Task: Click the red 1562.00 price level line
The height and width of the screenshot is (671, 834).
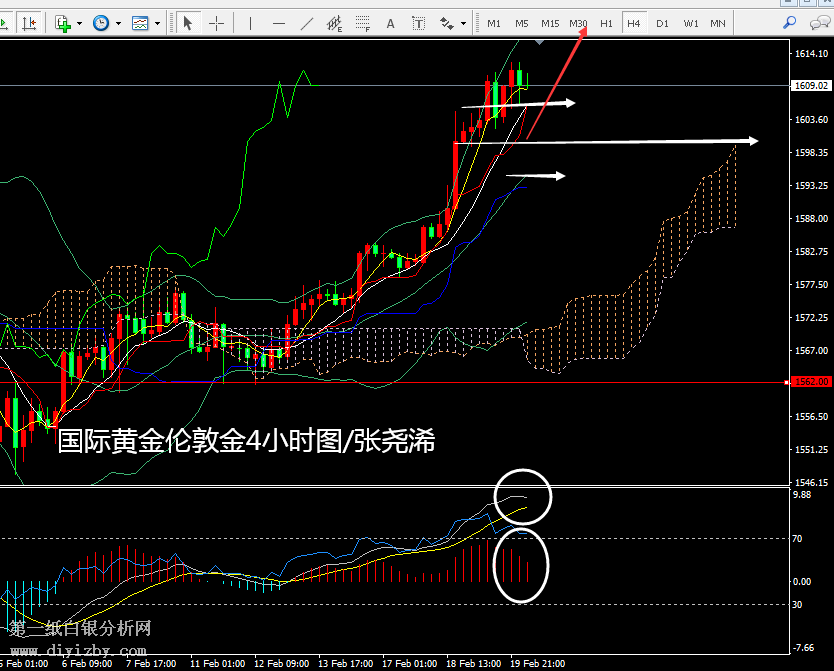Action: pos(400,382)
